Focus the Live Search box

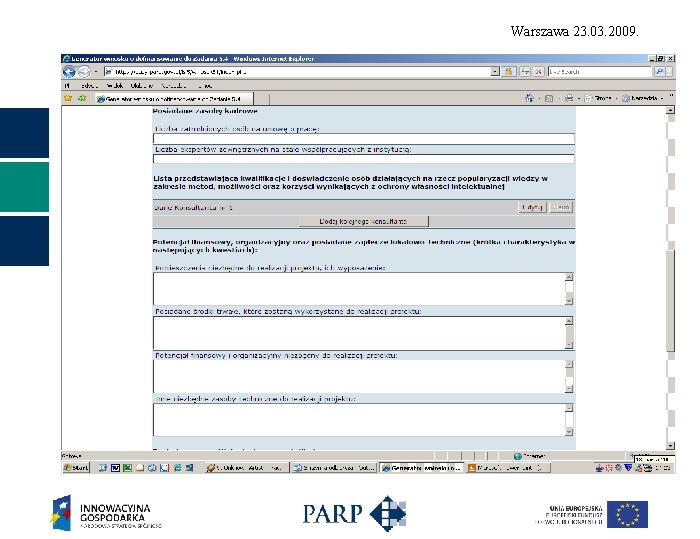point(600,71)
